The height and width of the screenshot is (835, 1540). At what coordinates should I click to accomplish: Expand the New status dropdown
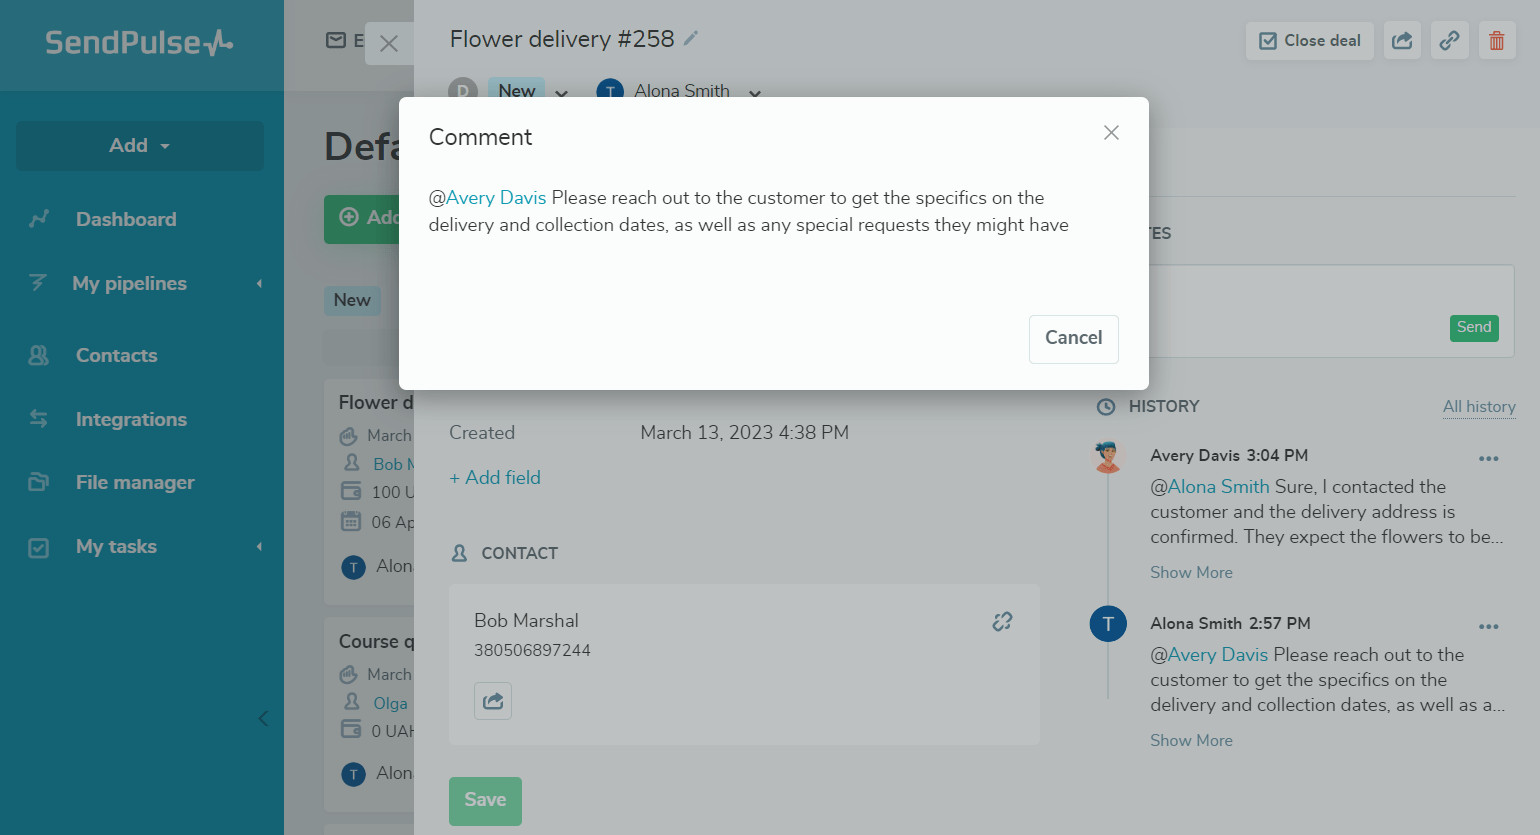(x=561, y=93)
